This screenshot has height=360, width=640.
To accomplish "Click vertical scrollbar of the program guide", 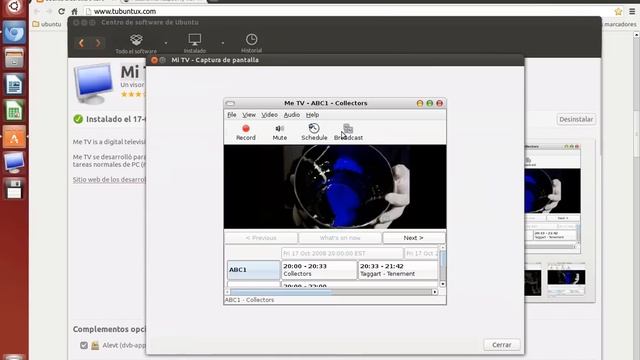I will [442, 265].
